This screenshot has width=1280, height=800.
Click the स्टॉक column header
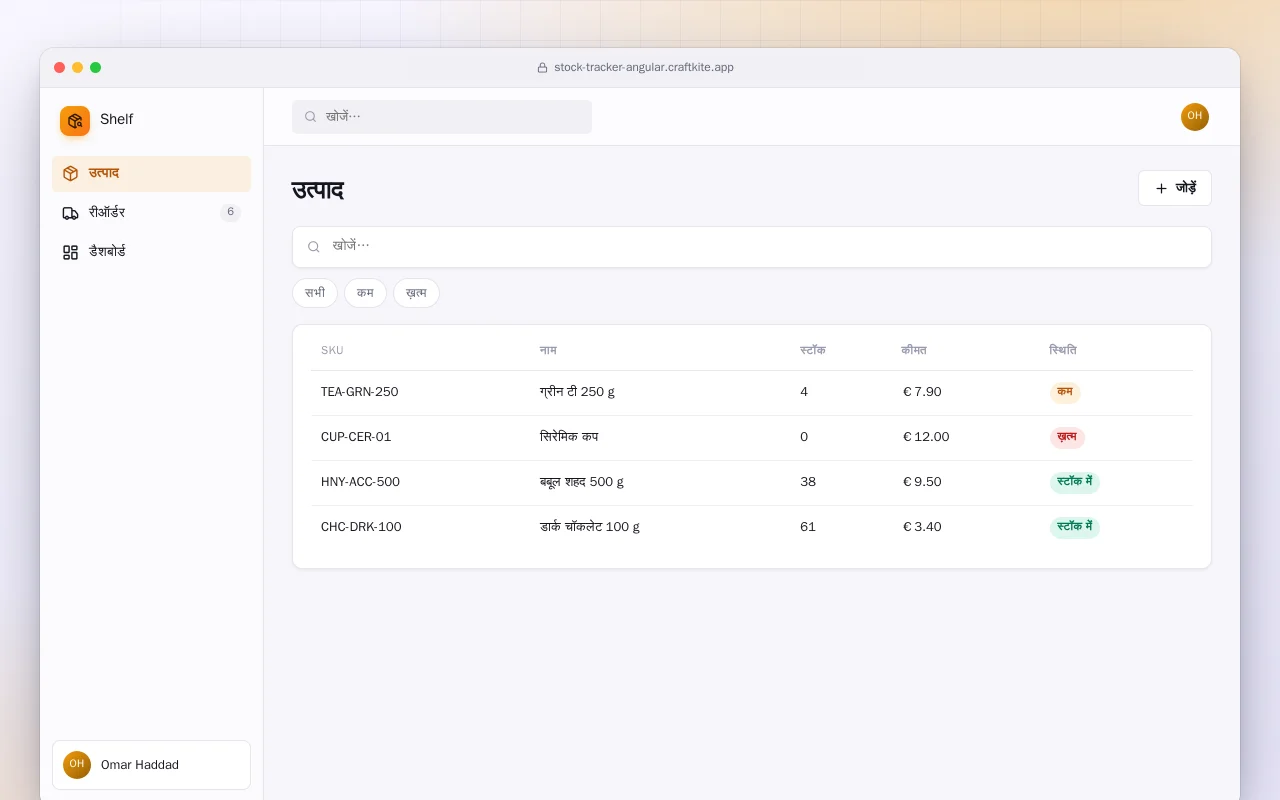pos(813,350)
